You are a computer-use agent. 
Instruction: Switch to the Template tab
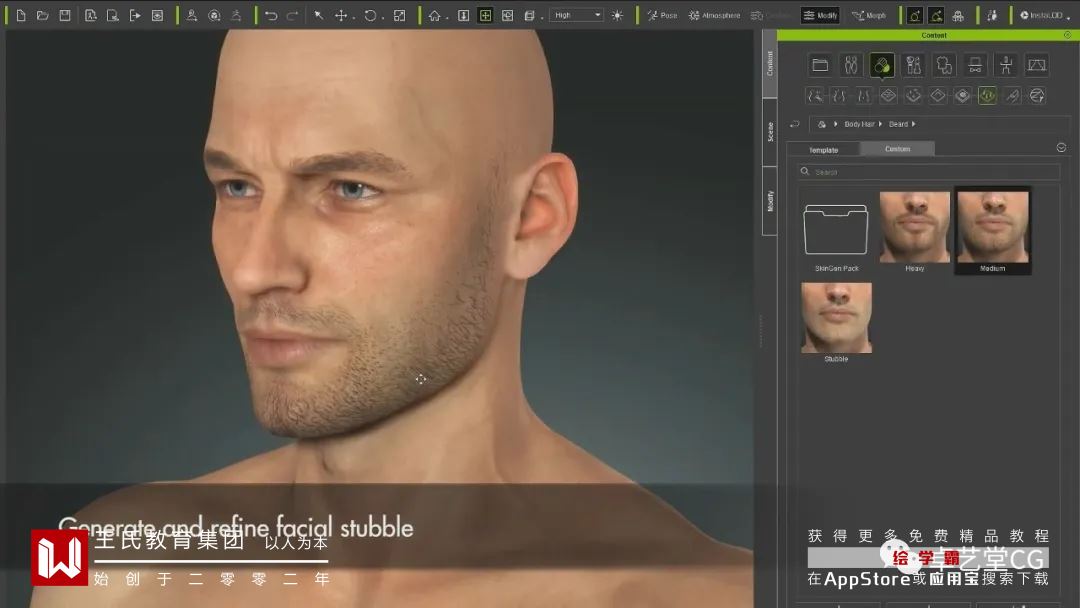pyautogui.click(x=823, y=149)
